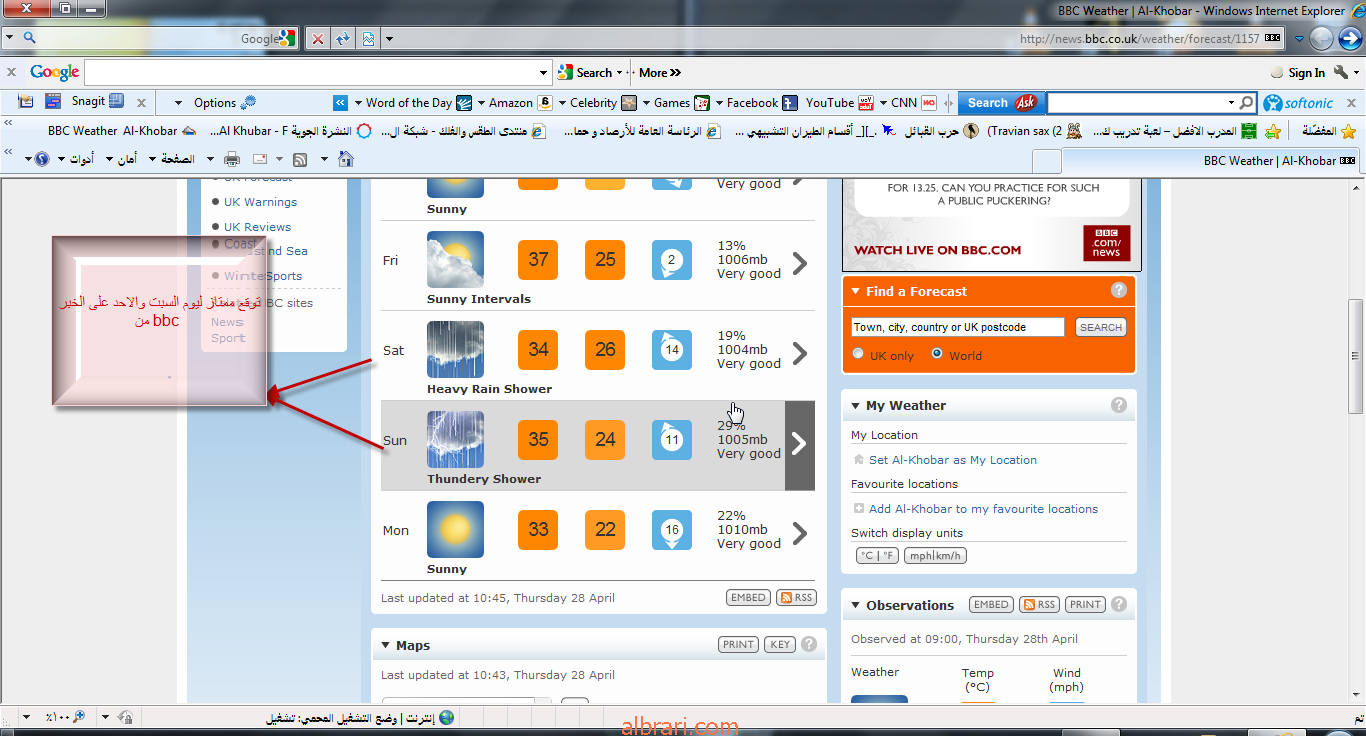Click the YouTube toolbar icon
This screenshot has height=736, width=1366.
coord(866,102)
